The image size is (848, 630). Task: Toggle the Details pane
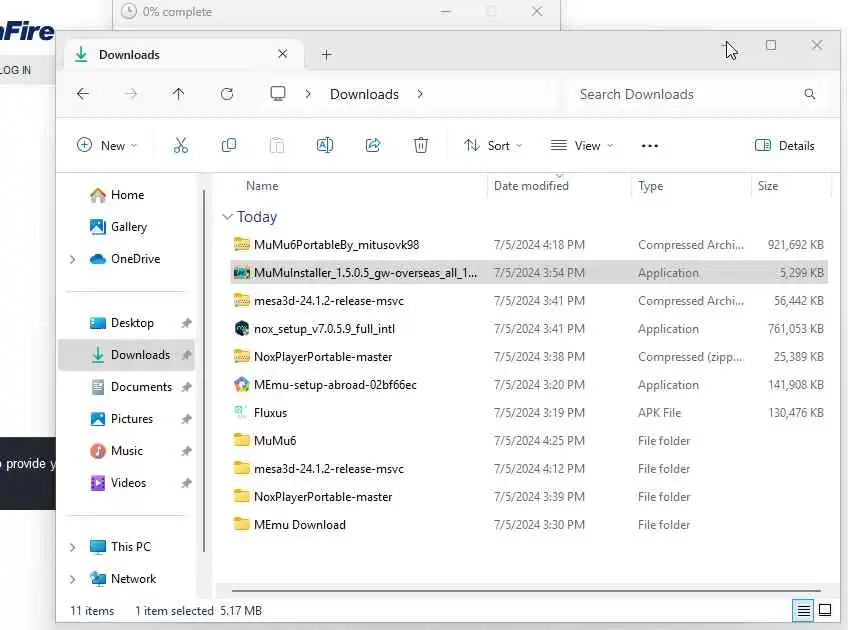click(x=785, y=145)
